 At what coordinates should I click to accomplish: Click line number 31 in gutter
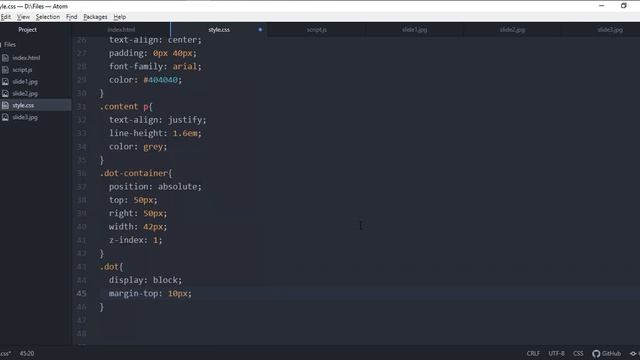tap(81, 107)
